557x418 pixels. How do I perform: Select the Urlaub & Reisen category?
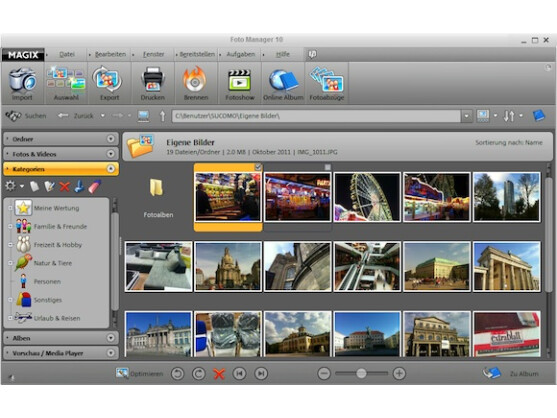(x=57, y=318)
